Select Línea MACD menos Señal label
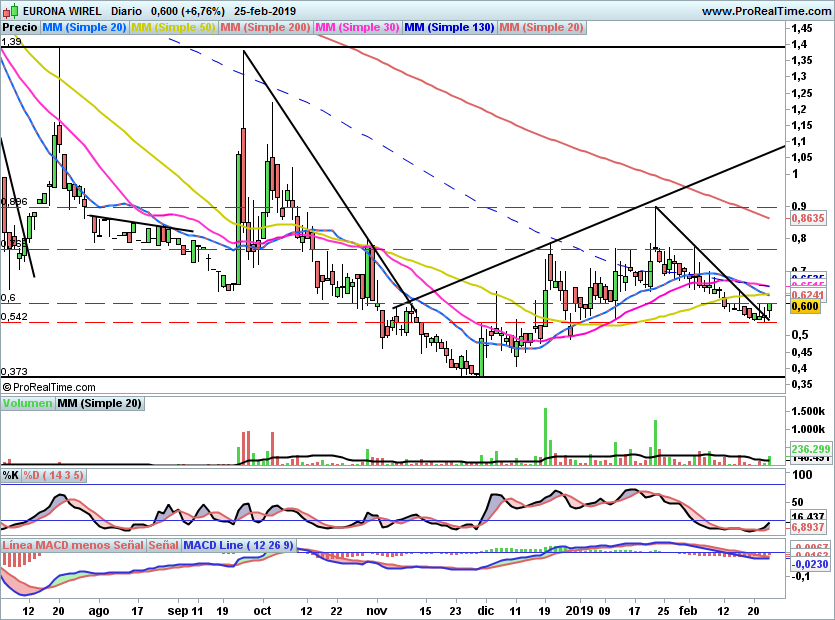Viewport: 835px width, 620px height. pyautogui.click(x=73, y=545)
